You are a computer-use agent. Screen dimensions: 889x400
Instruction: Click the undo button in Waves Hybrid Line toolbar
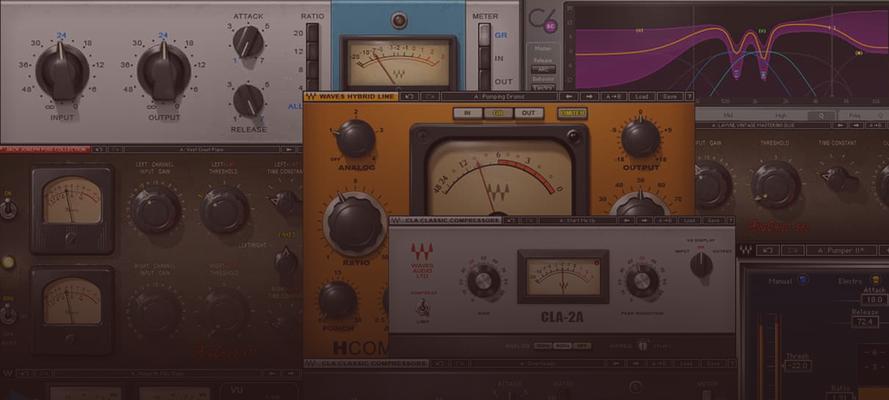(410, 97)
